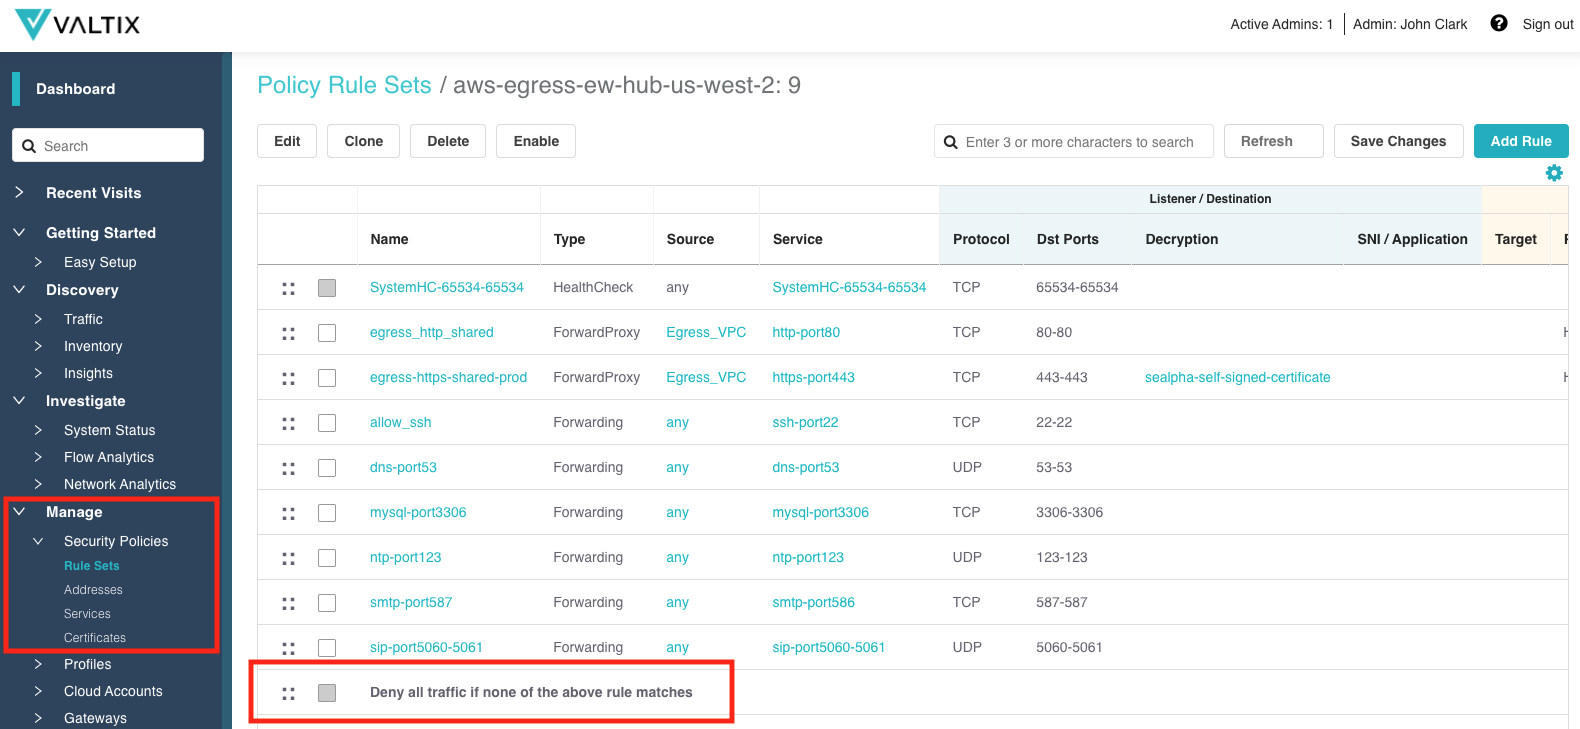
Task: Collapse the Manage section
Action: (19, 511)
